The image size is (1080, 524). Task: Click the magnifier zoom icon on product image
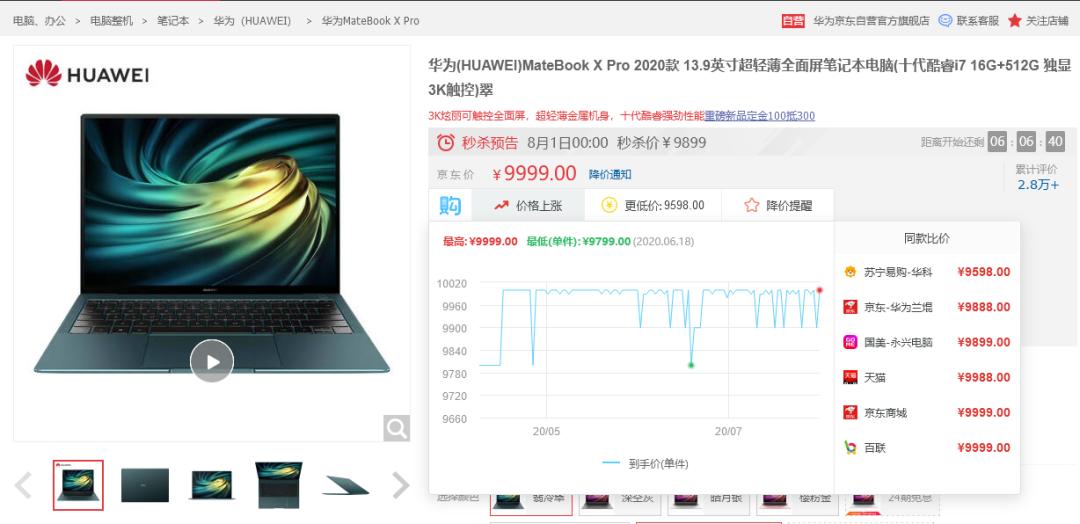397,428
